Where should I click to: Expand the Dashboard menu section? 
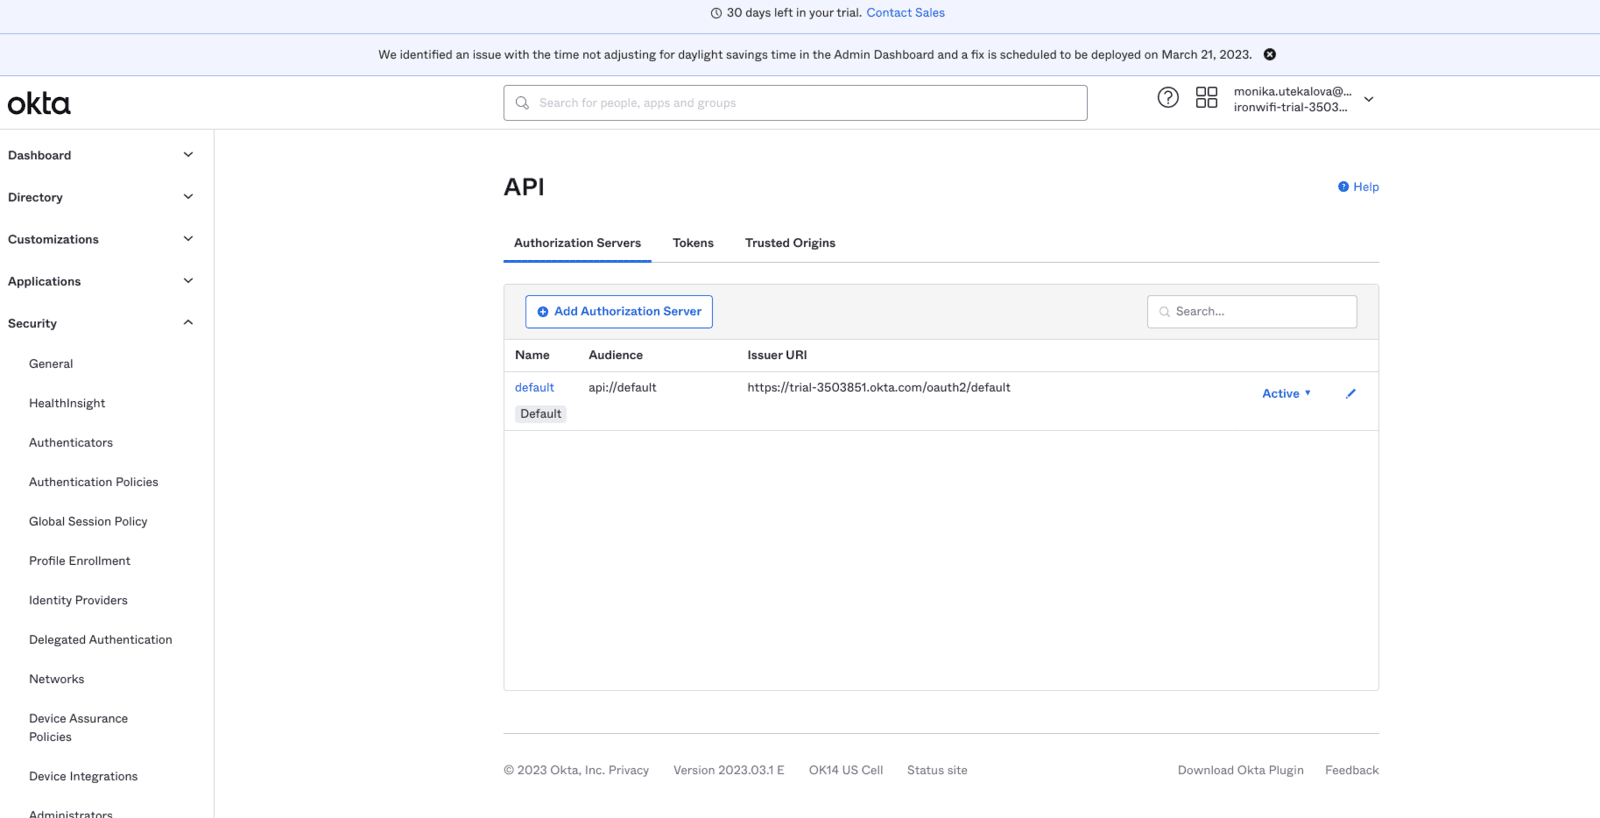pyautogui.click(x=188, y=155)
